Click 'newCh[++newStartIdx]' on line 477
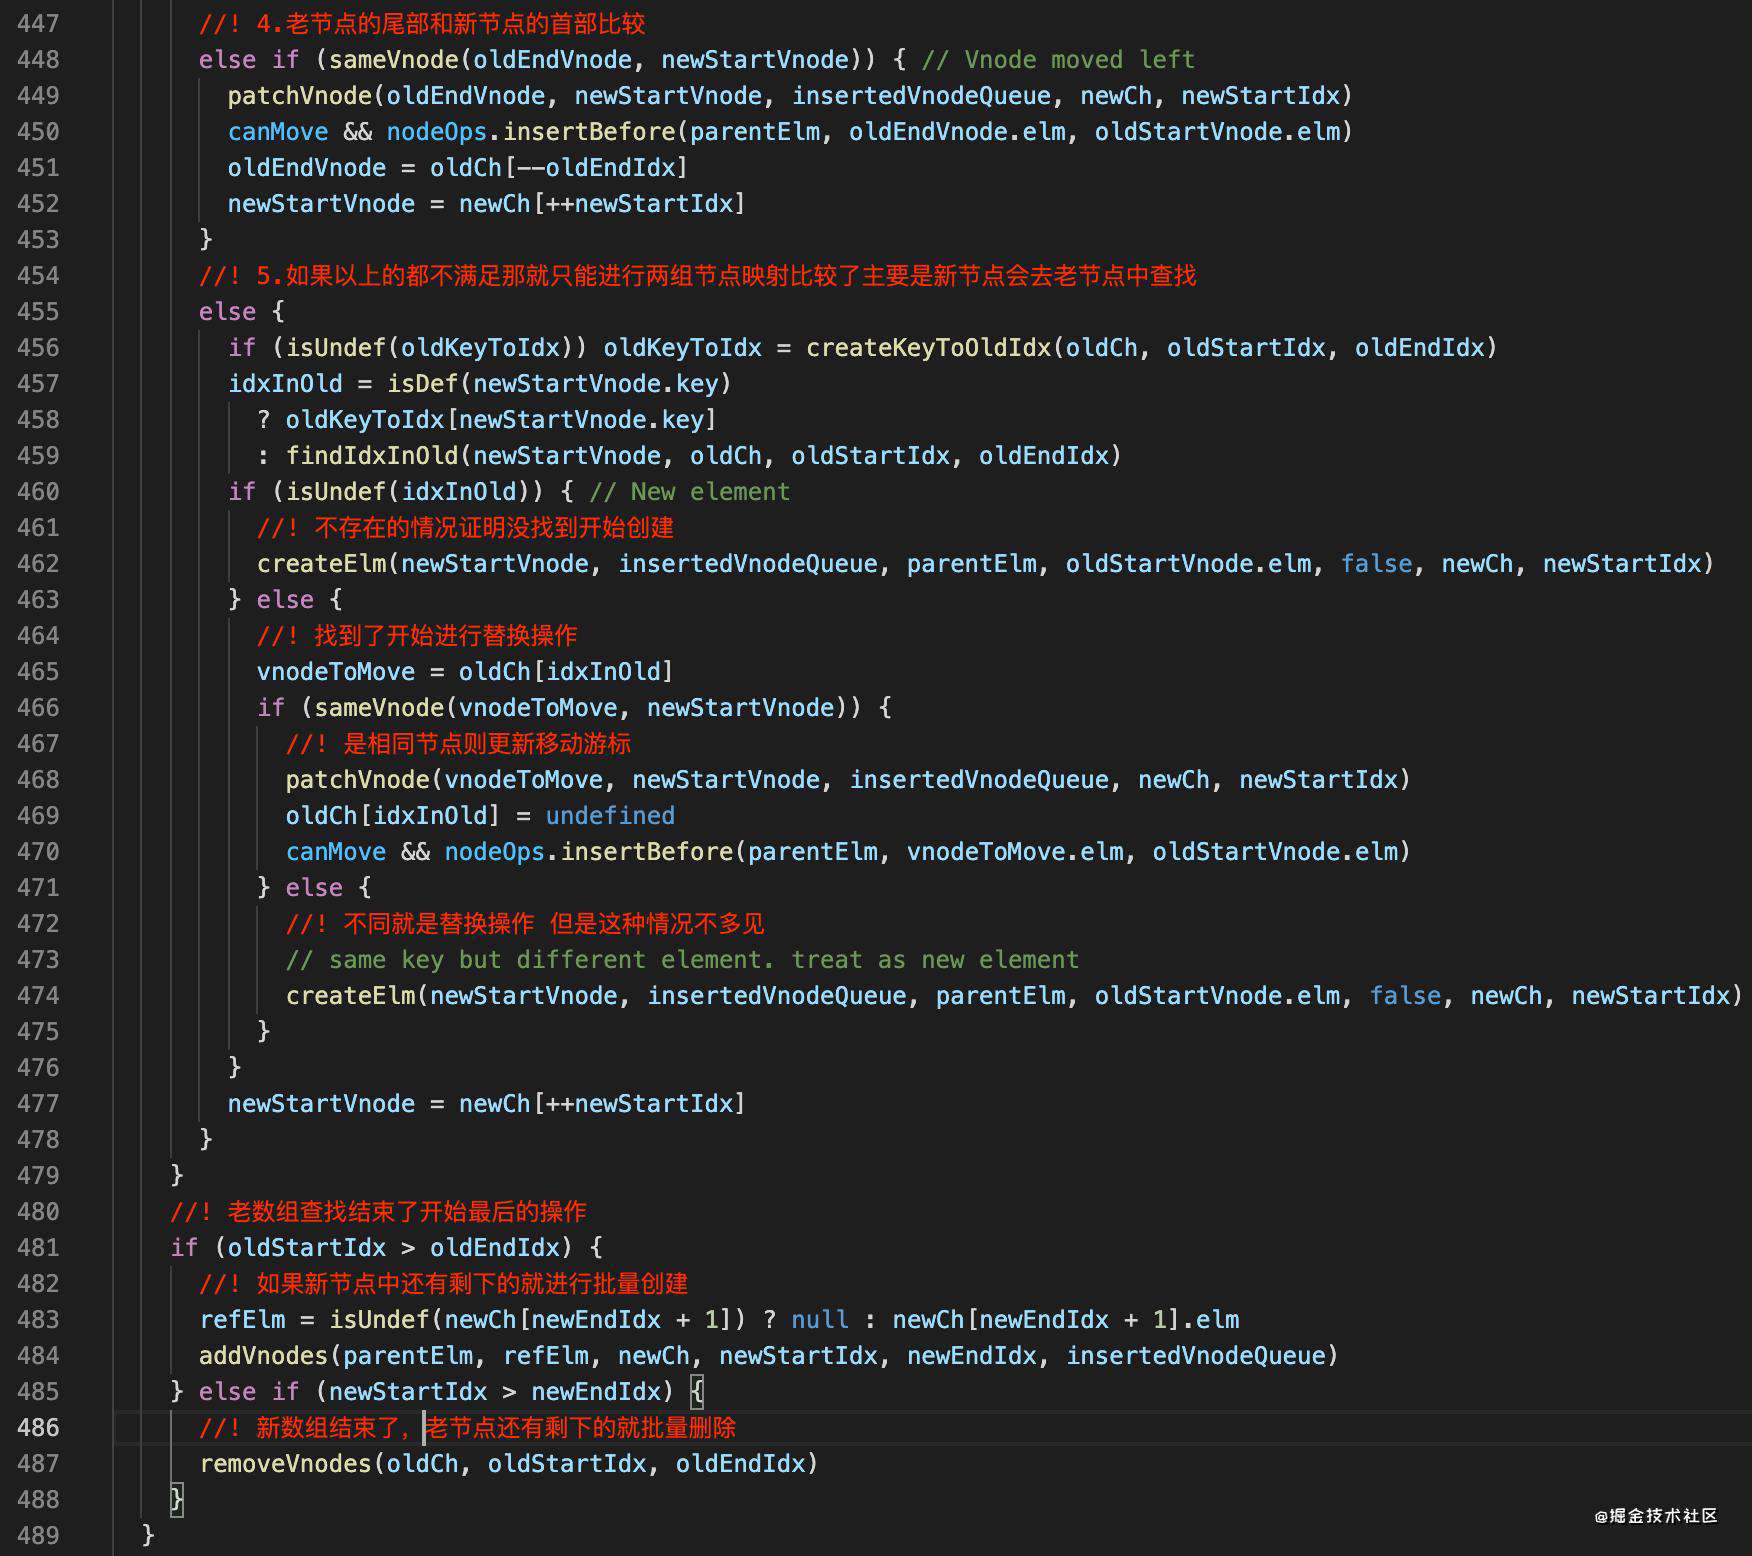Viewport: 1752px width, 1556px height. pyautogui.click(x=602, y=1103)
